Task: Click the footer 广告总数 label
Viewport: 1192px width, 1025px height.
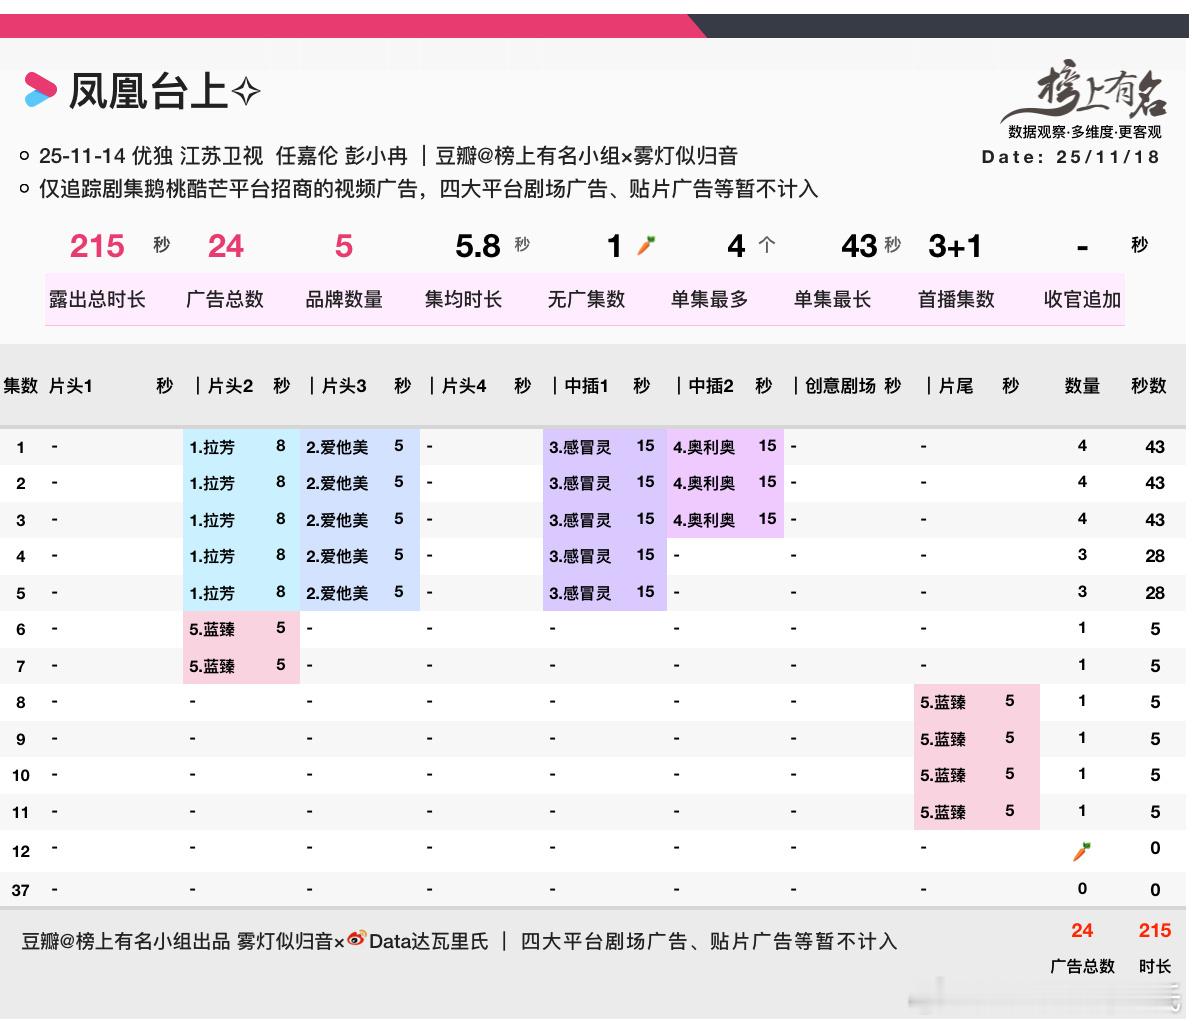Action: (1082, 966)
